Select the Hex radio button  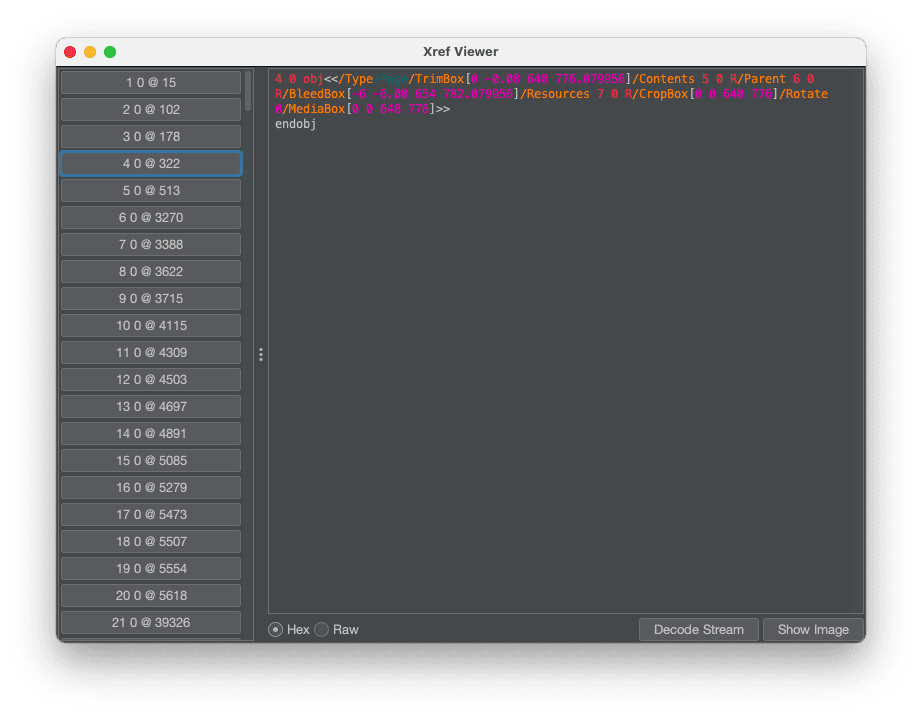276,630
